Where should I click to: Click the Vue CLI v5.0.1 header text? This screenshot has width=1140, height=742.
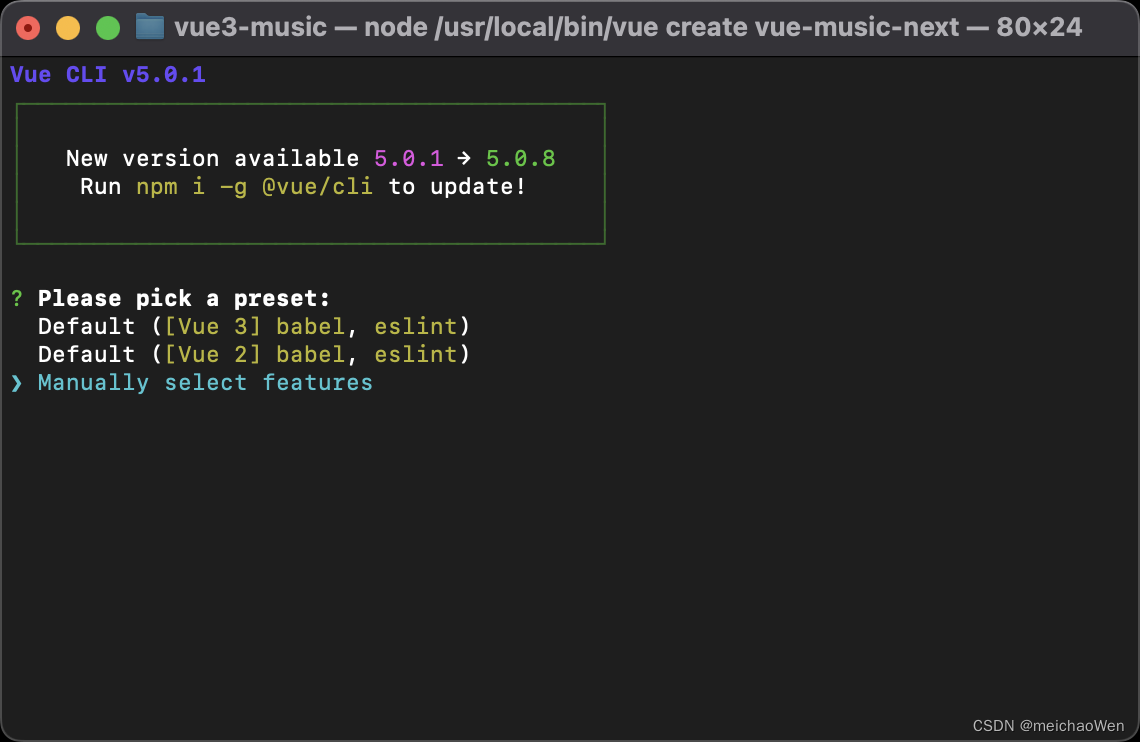(x=108, y=73)
